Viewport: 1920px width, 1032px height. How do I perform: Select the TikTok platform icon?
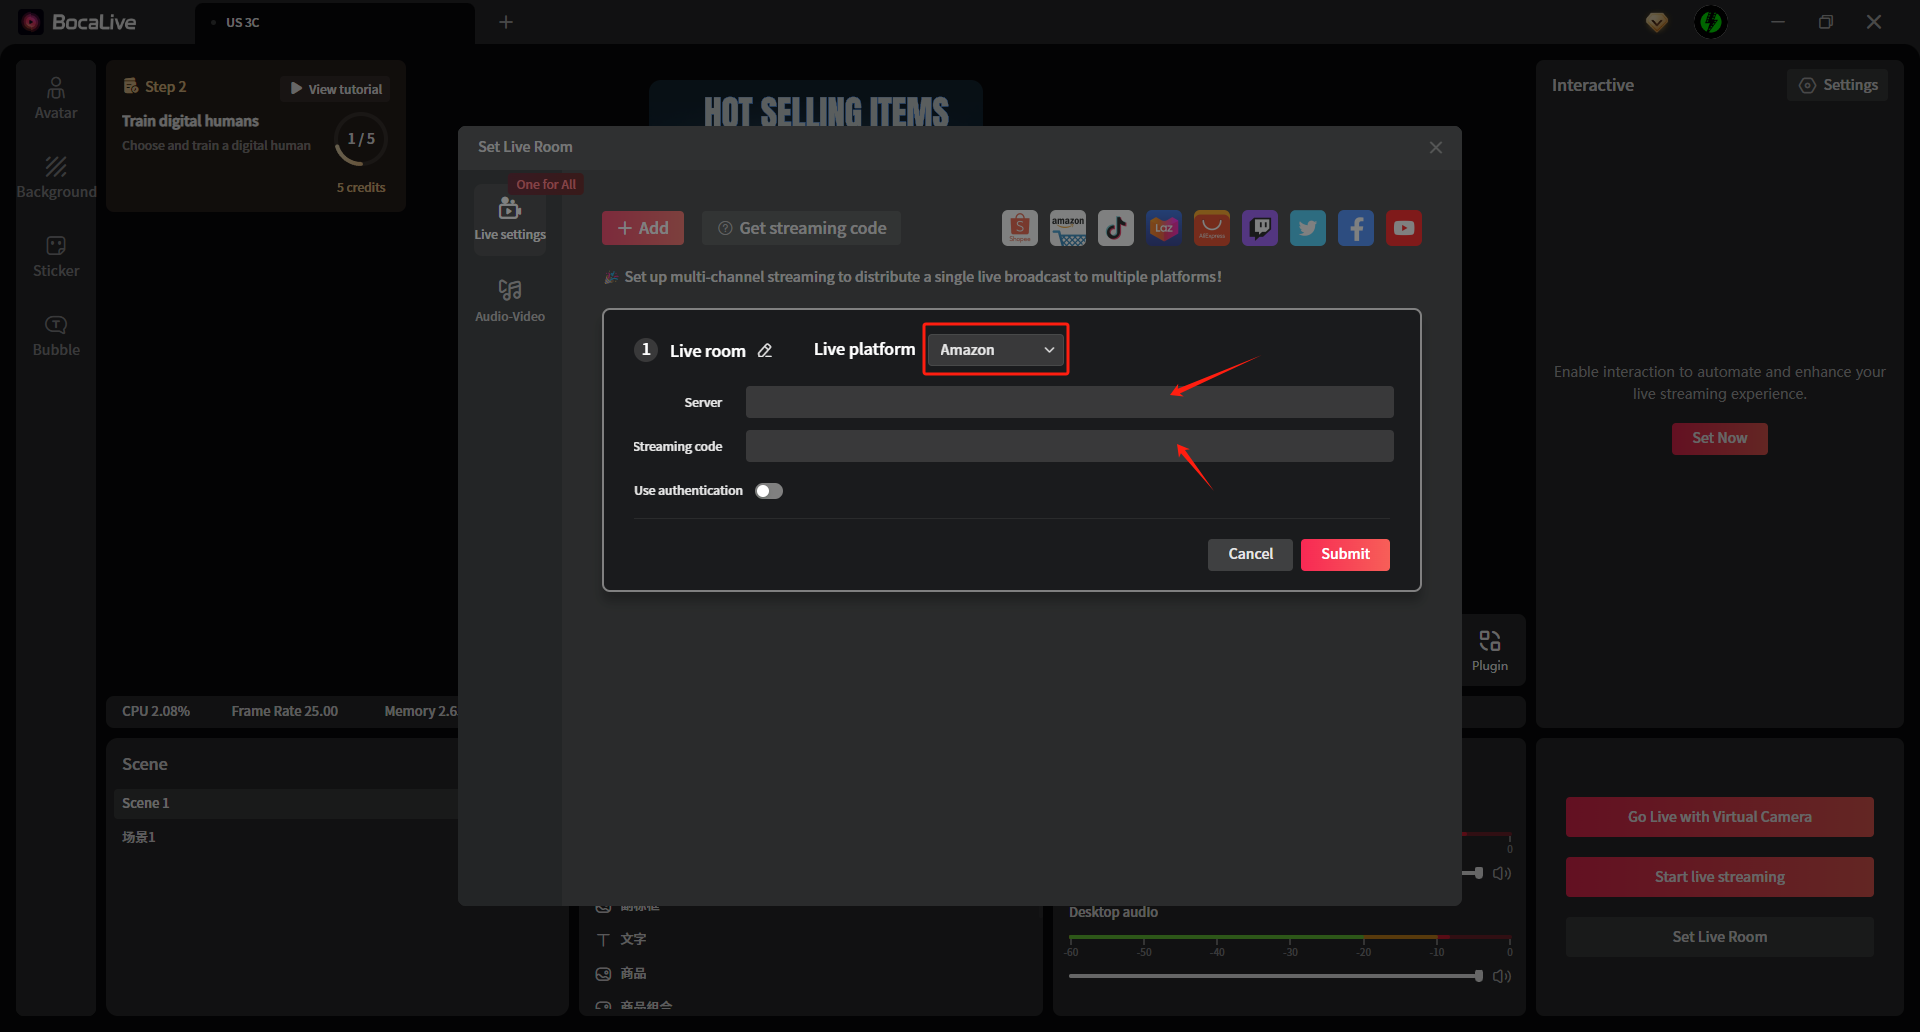(x=1115, y=228)
